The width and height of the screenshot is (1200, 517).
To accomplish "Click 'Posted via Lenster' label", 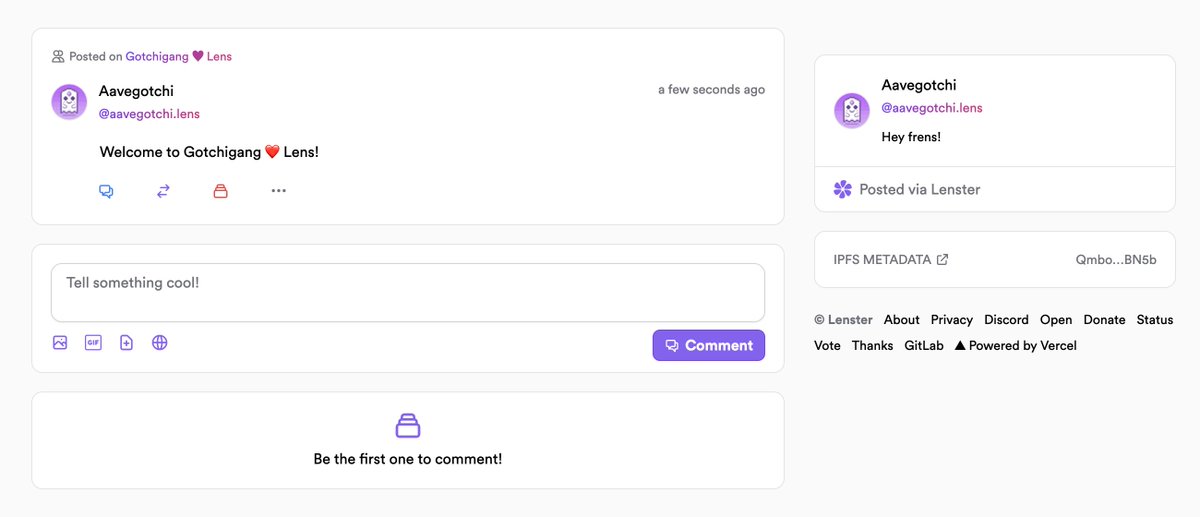I will pos(920,189).
